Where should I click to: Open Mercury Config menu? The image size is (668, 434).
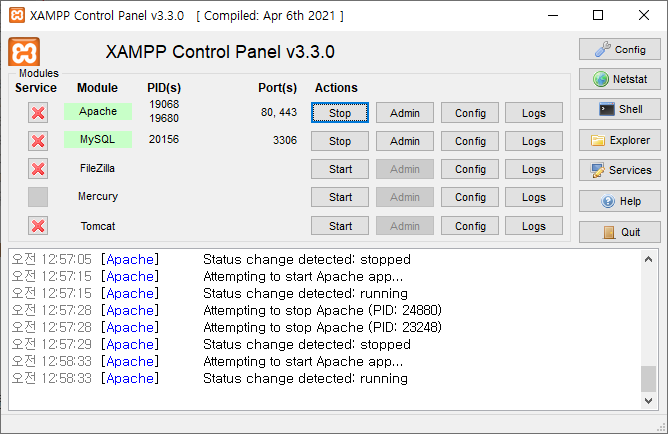(470, 197)
